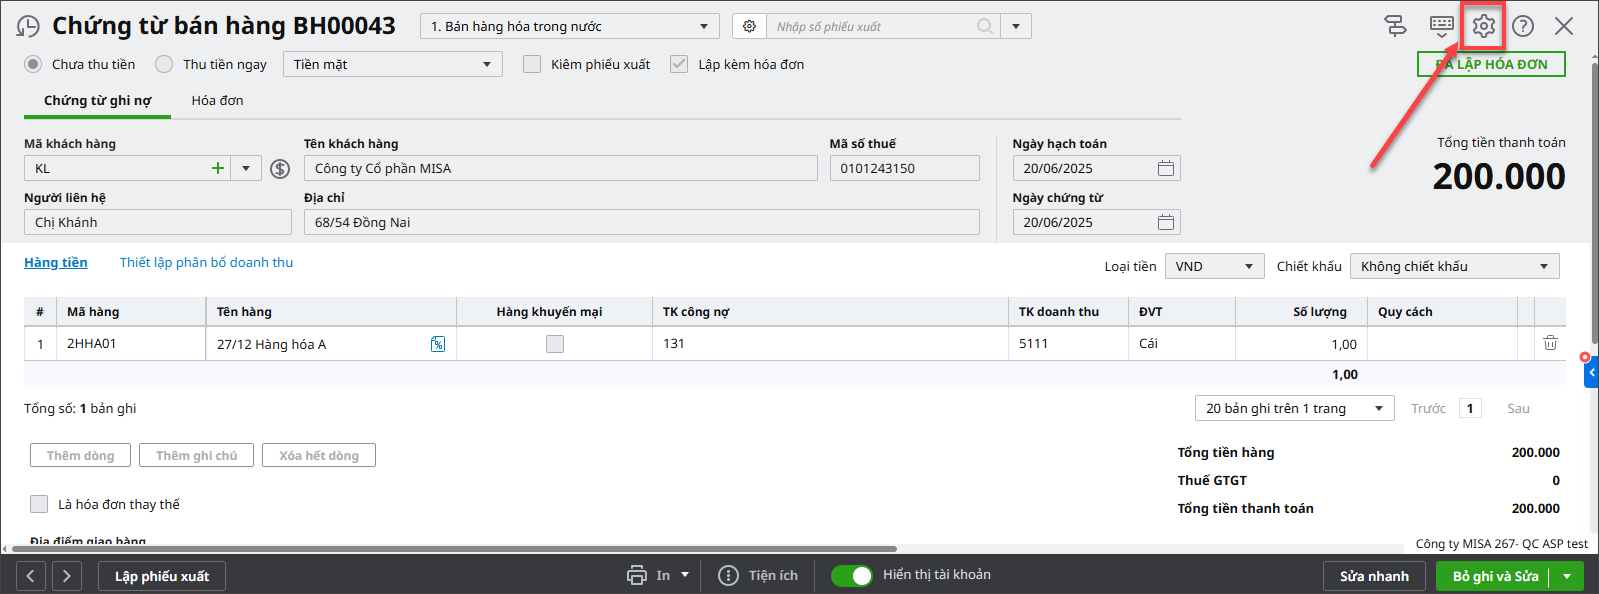The image size is (1599, 594).
Task: Expand the Chiết khấu dropdown
Action: [1454, 266]
